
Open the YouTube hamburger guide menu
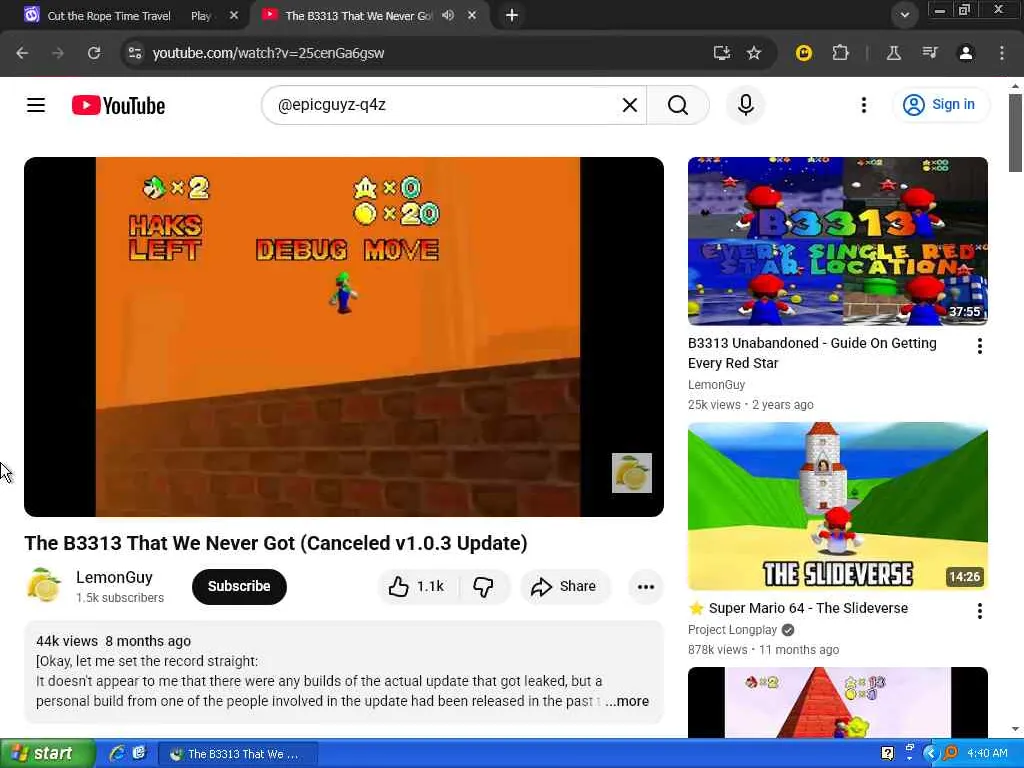click(36, 105)
